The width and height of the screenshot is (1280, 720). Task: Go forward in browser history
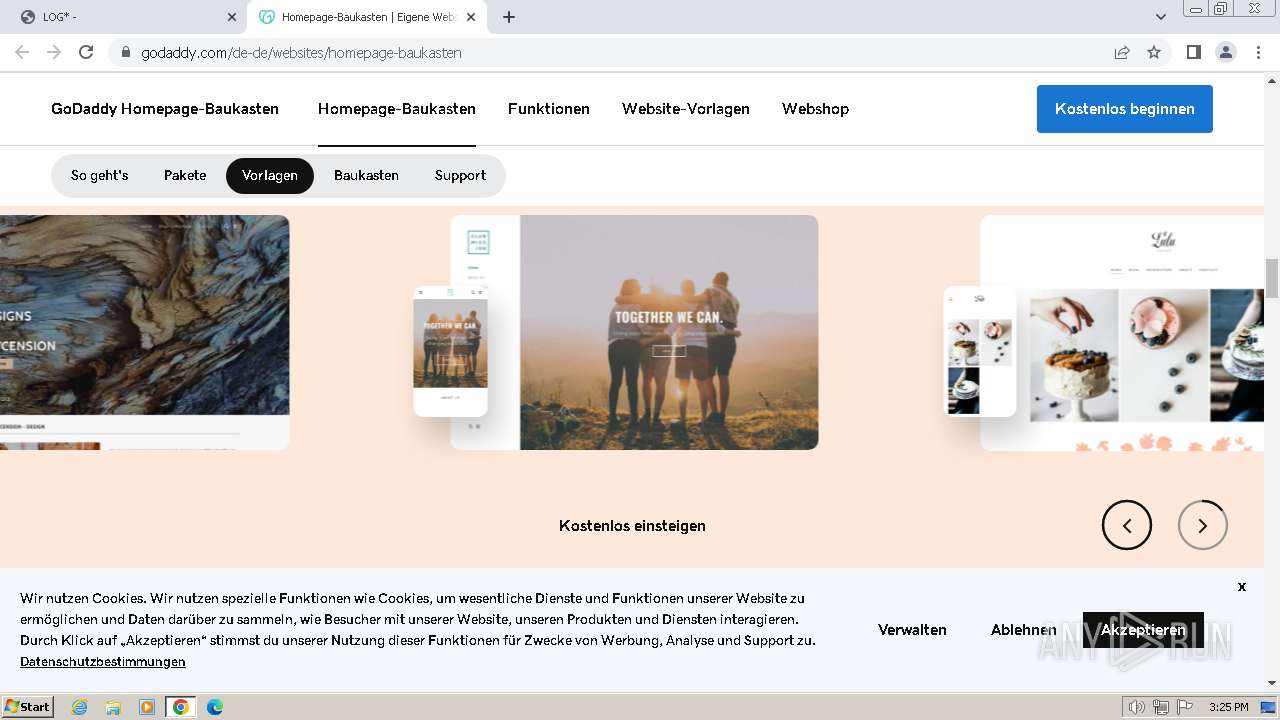(x=54, y=52)
